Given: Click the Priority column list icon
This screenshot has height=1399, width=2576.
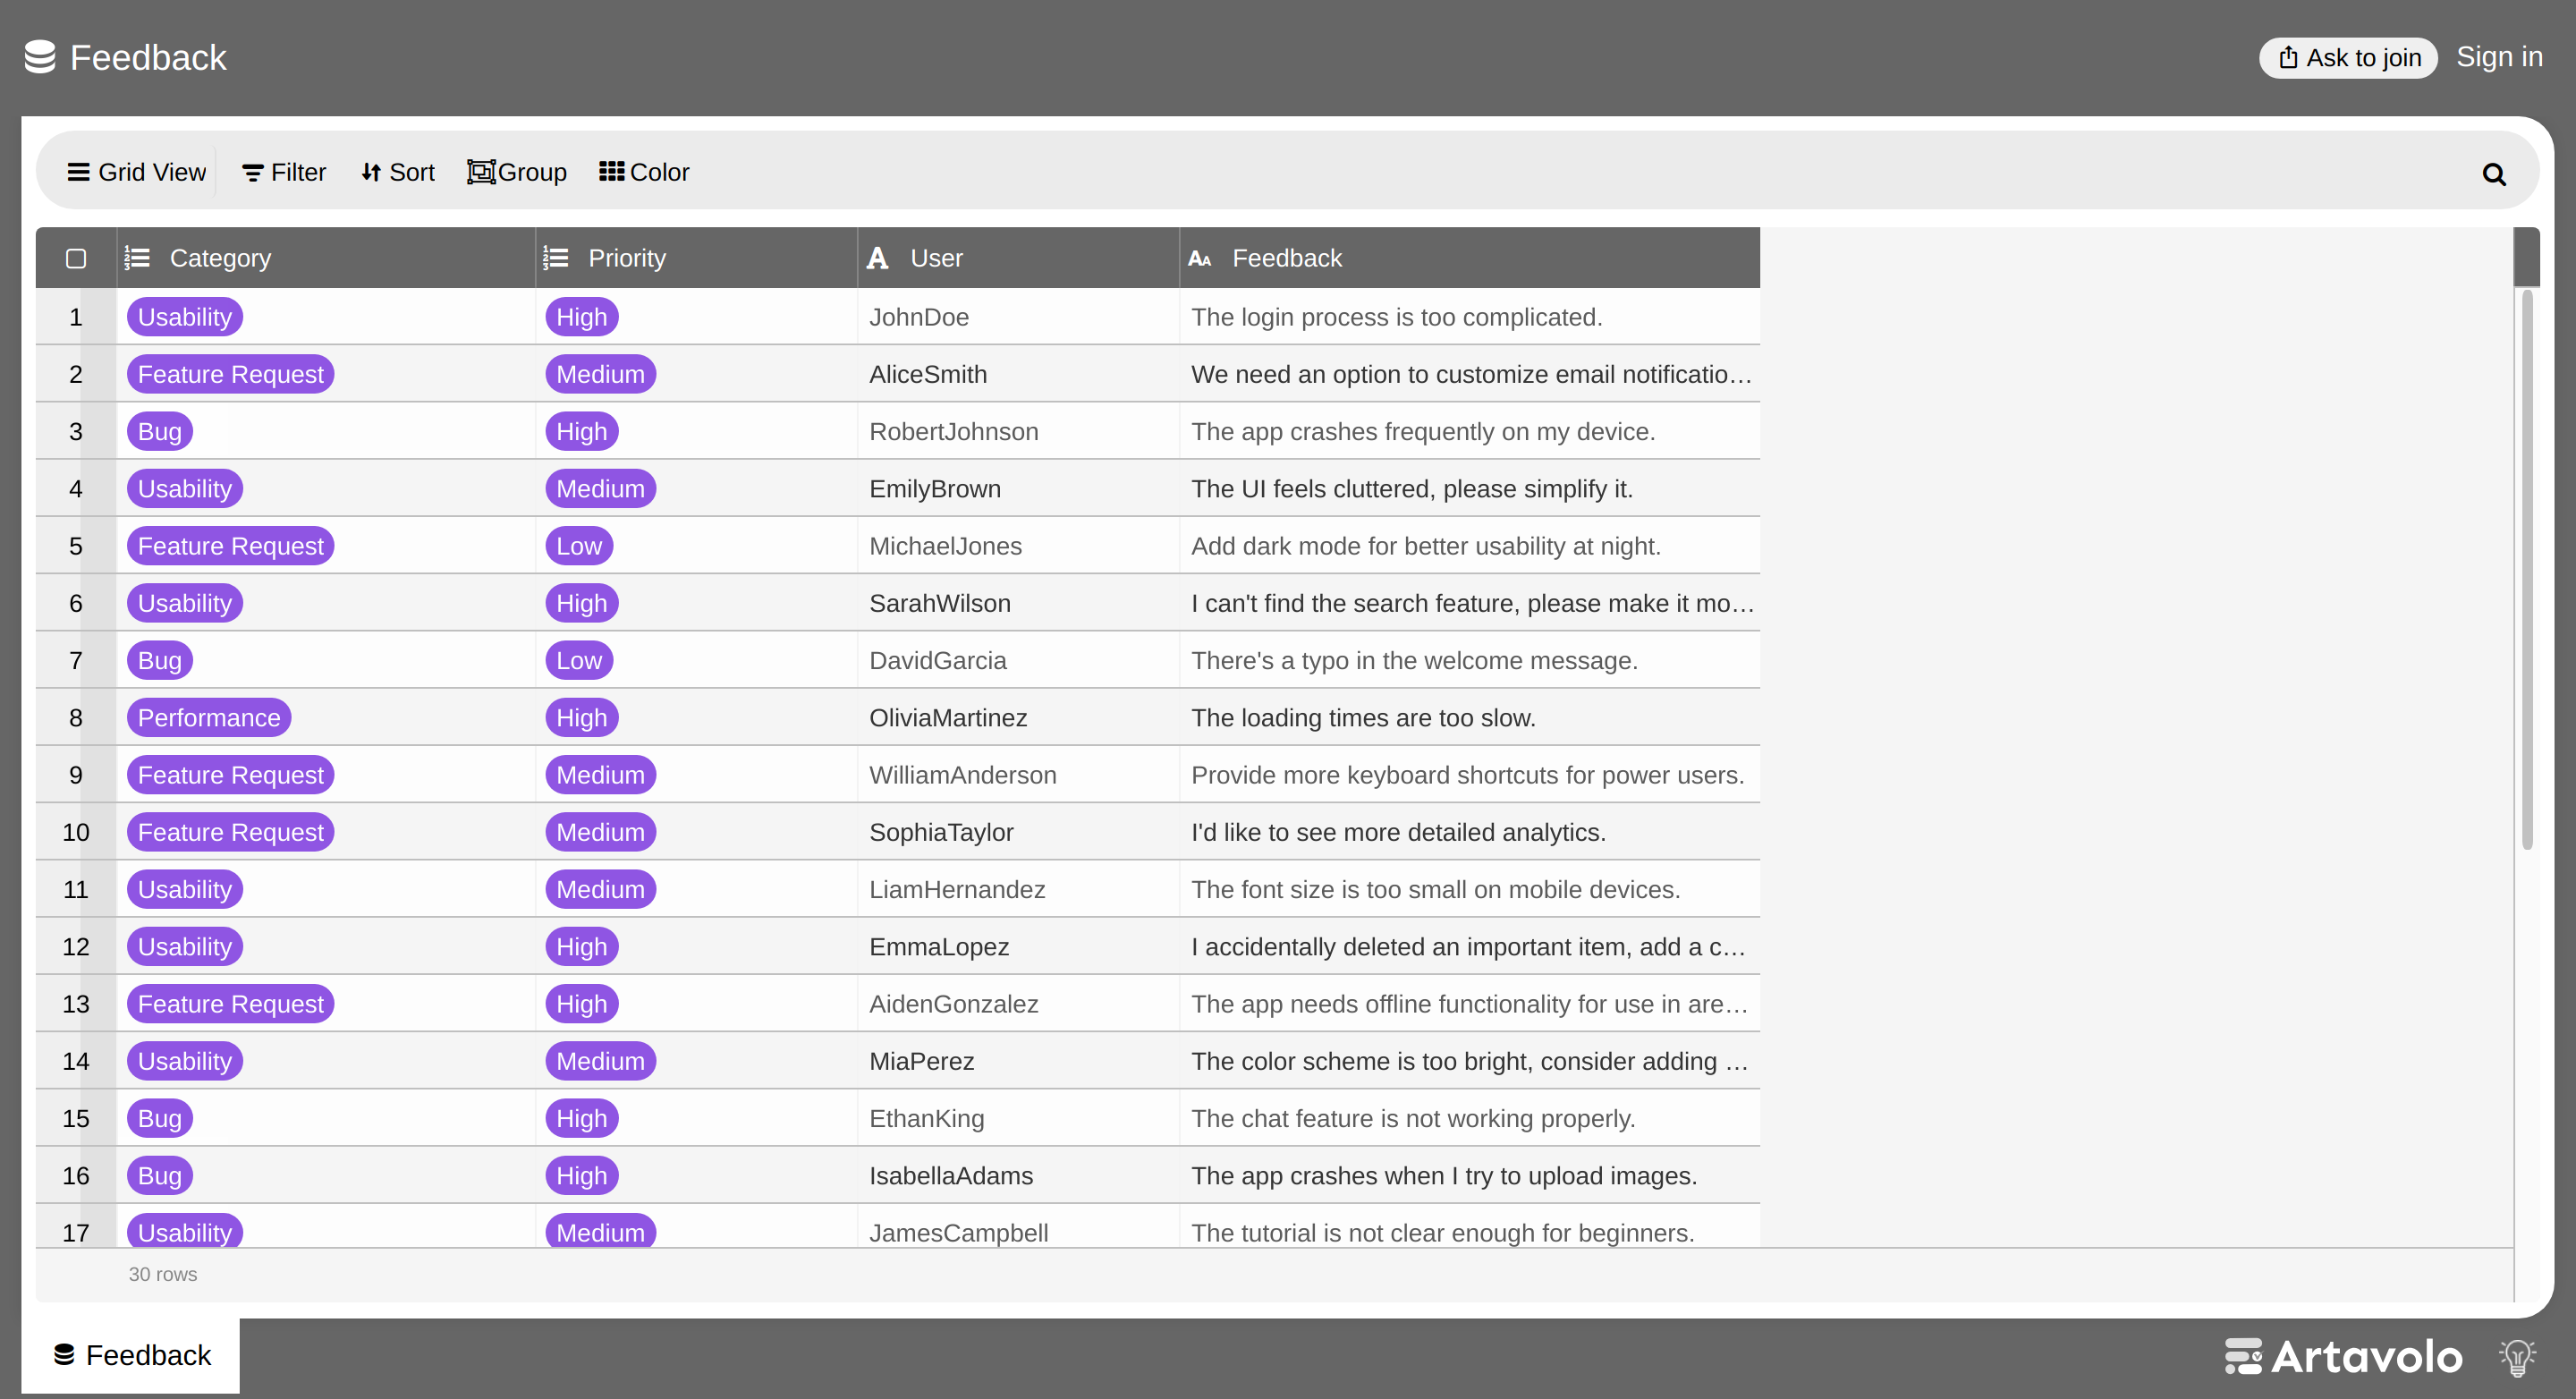Looking at the screenshot, I should (x=556, y=258).
